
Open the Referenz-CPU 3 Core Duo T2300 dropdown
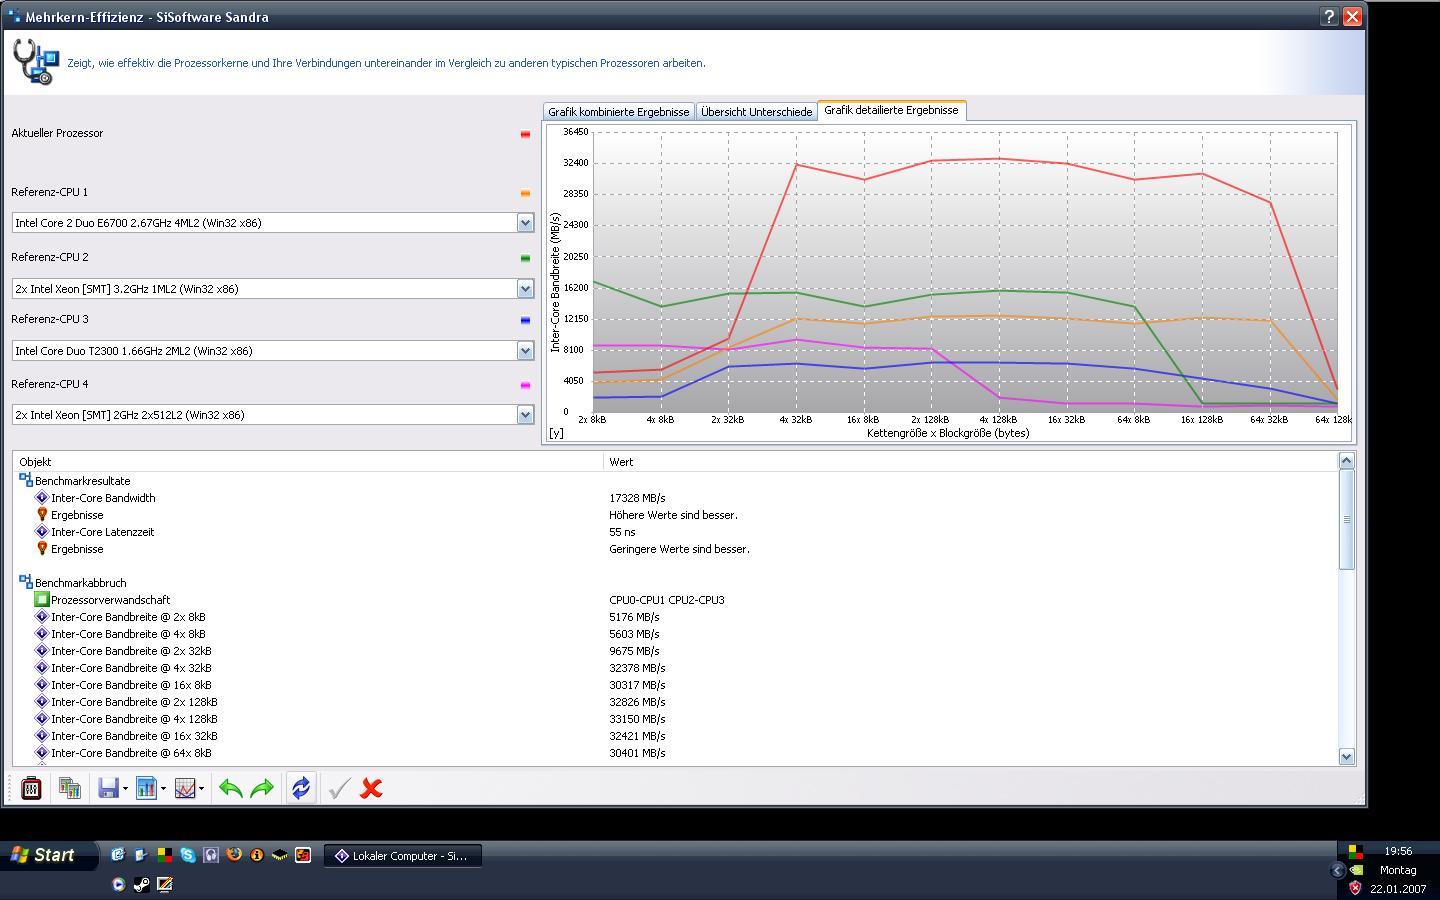525,351
